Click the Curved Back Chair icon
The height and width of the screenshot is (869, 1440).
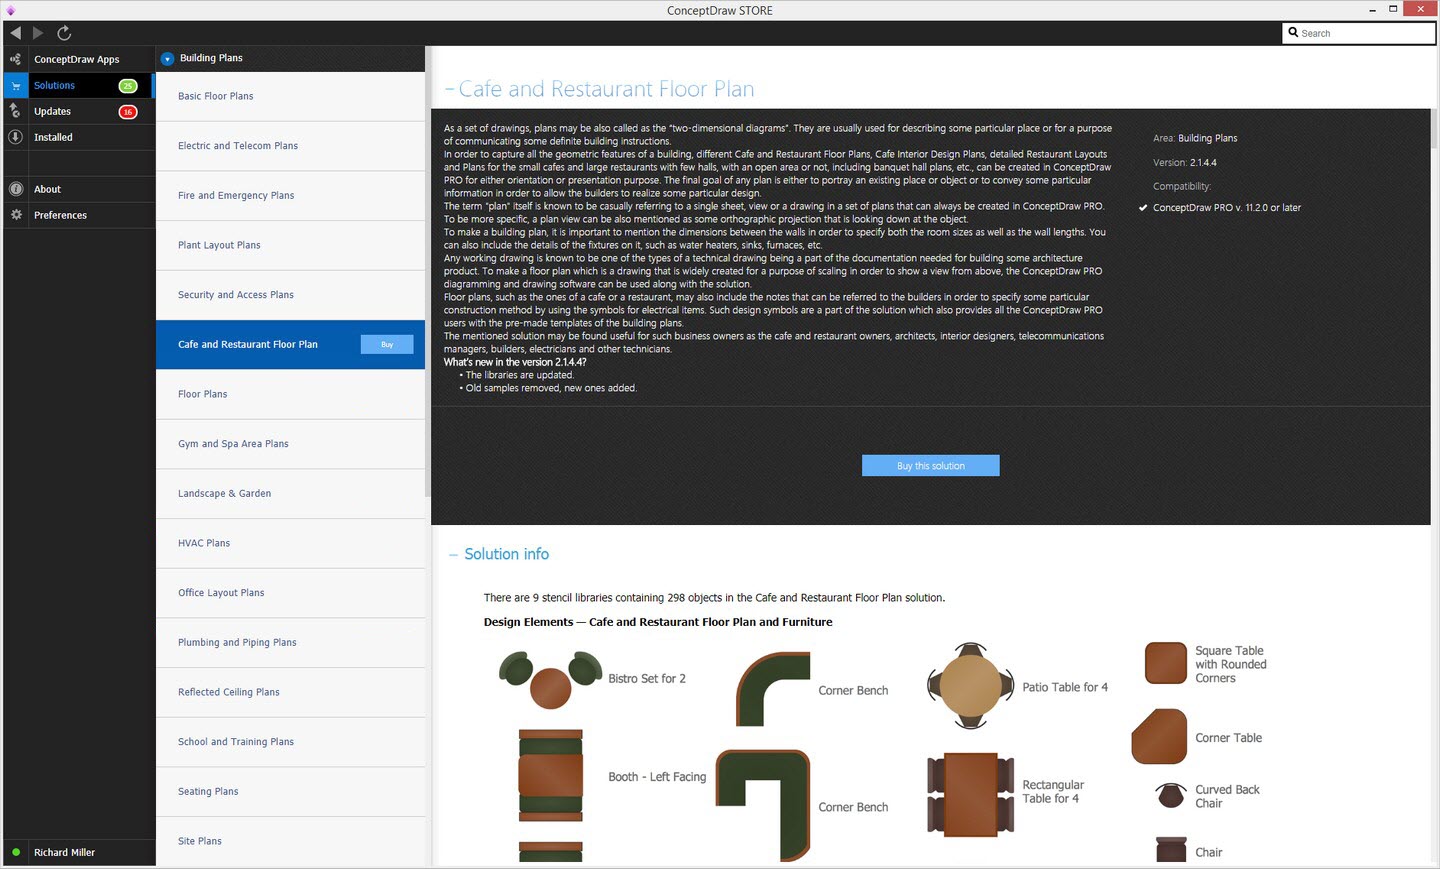1171,795
